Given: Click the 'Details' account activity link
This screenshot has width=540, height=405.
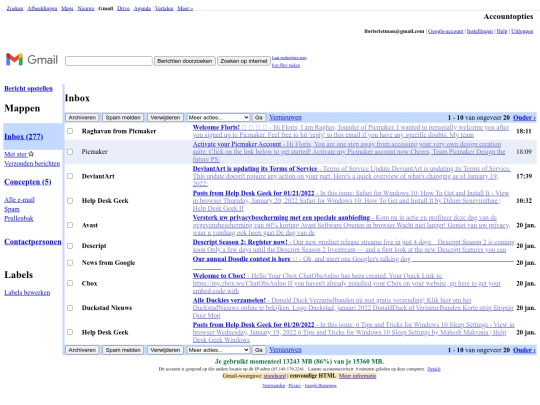Looking at the screenshot, I should [434, 369].
